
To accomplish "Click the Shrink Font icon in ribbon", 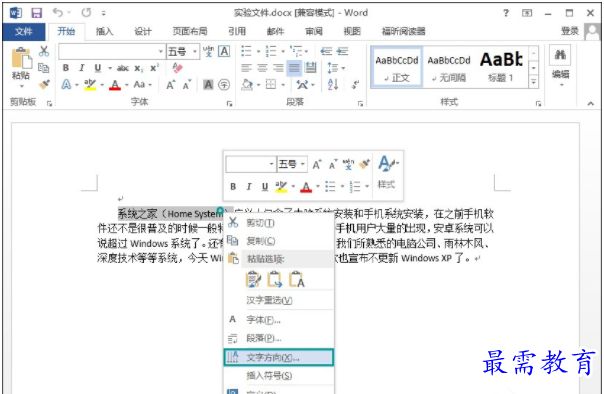I will 187,85.
